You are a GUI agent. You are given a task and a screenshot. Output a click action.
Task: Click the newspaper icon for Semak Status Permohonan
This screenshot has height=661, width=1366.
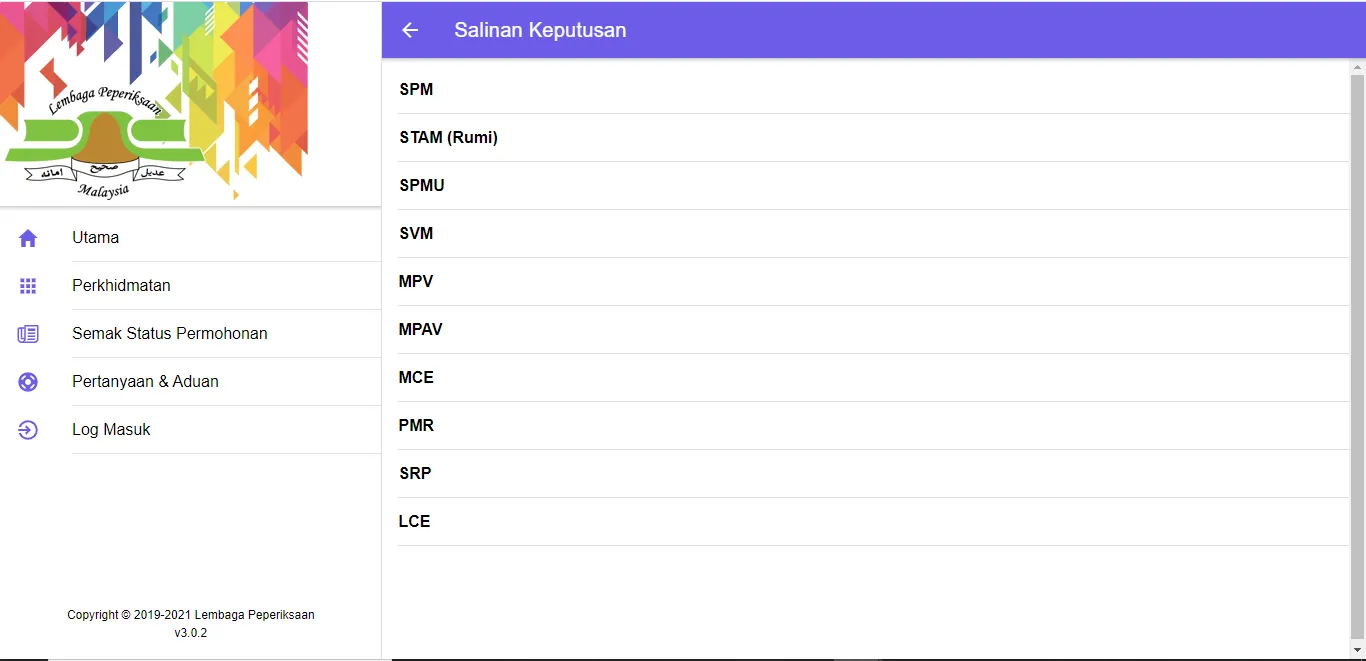tap(28, 334)
